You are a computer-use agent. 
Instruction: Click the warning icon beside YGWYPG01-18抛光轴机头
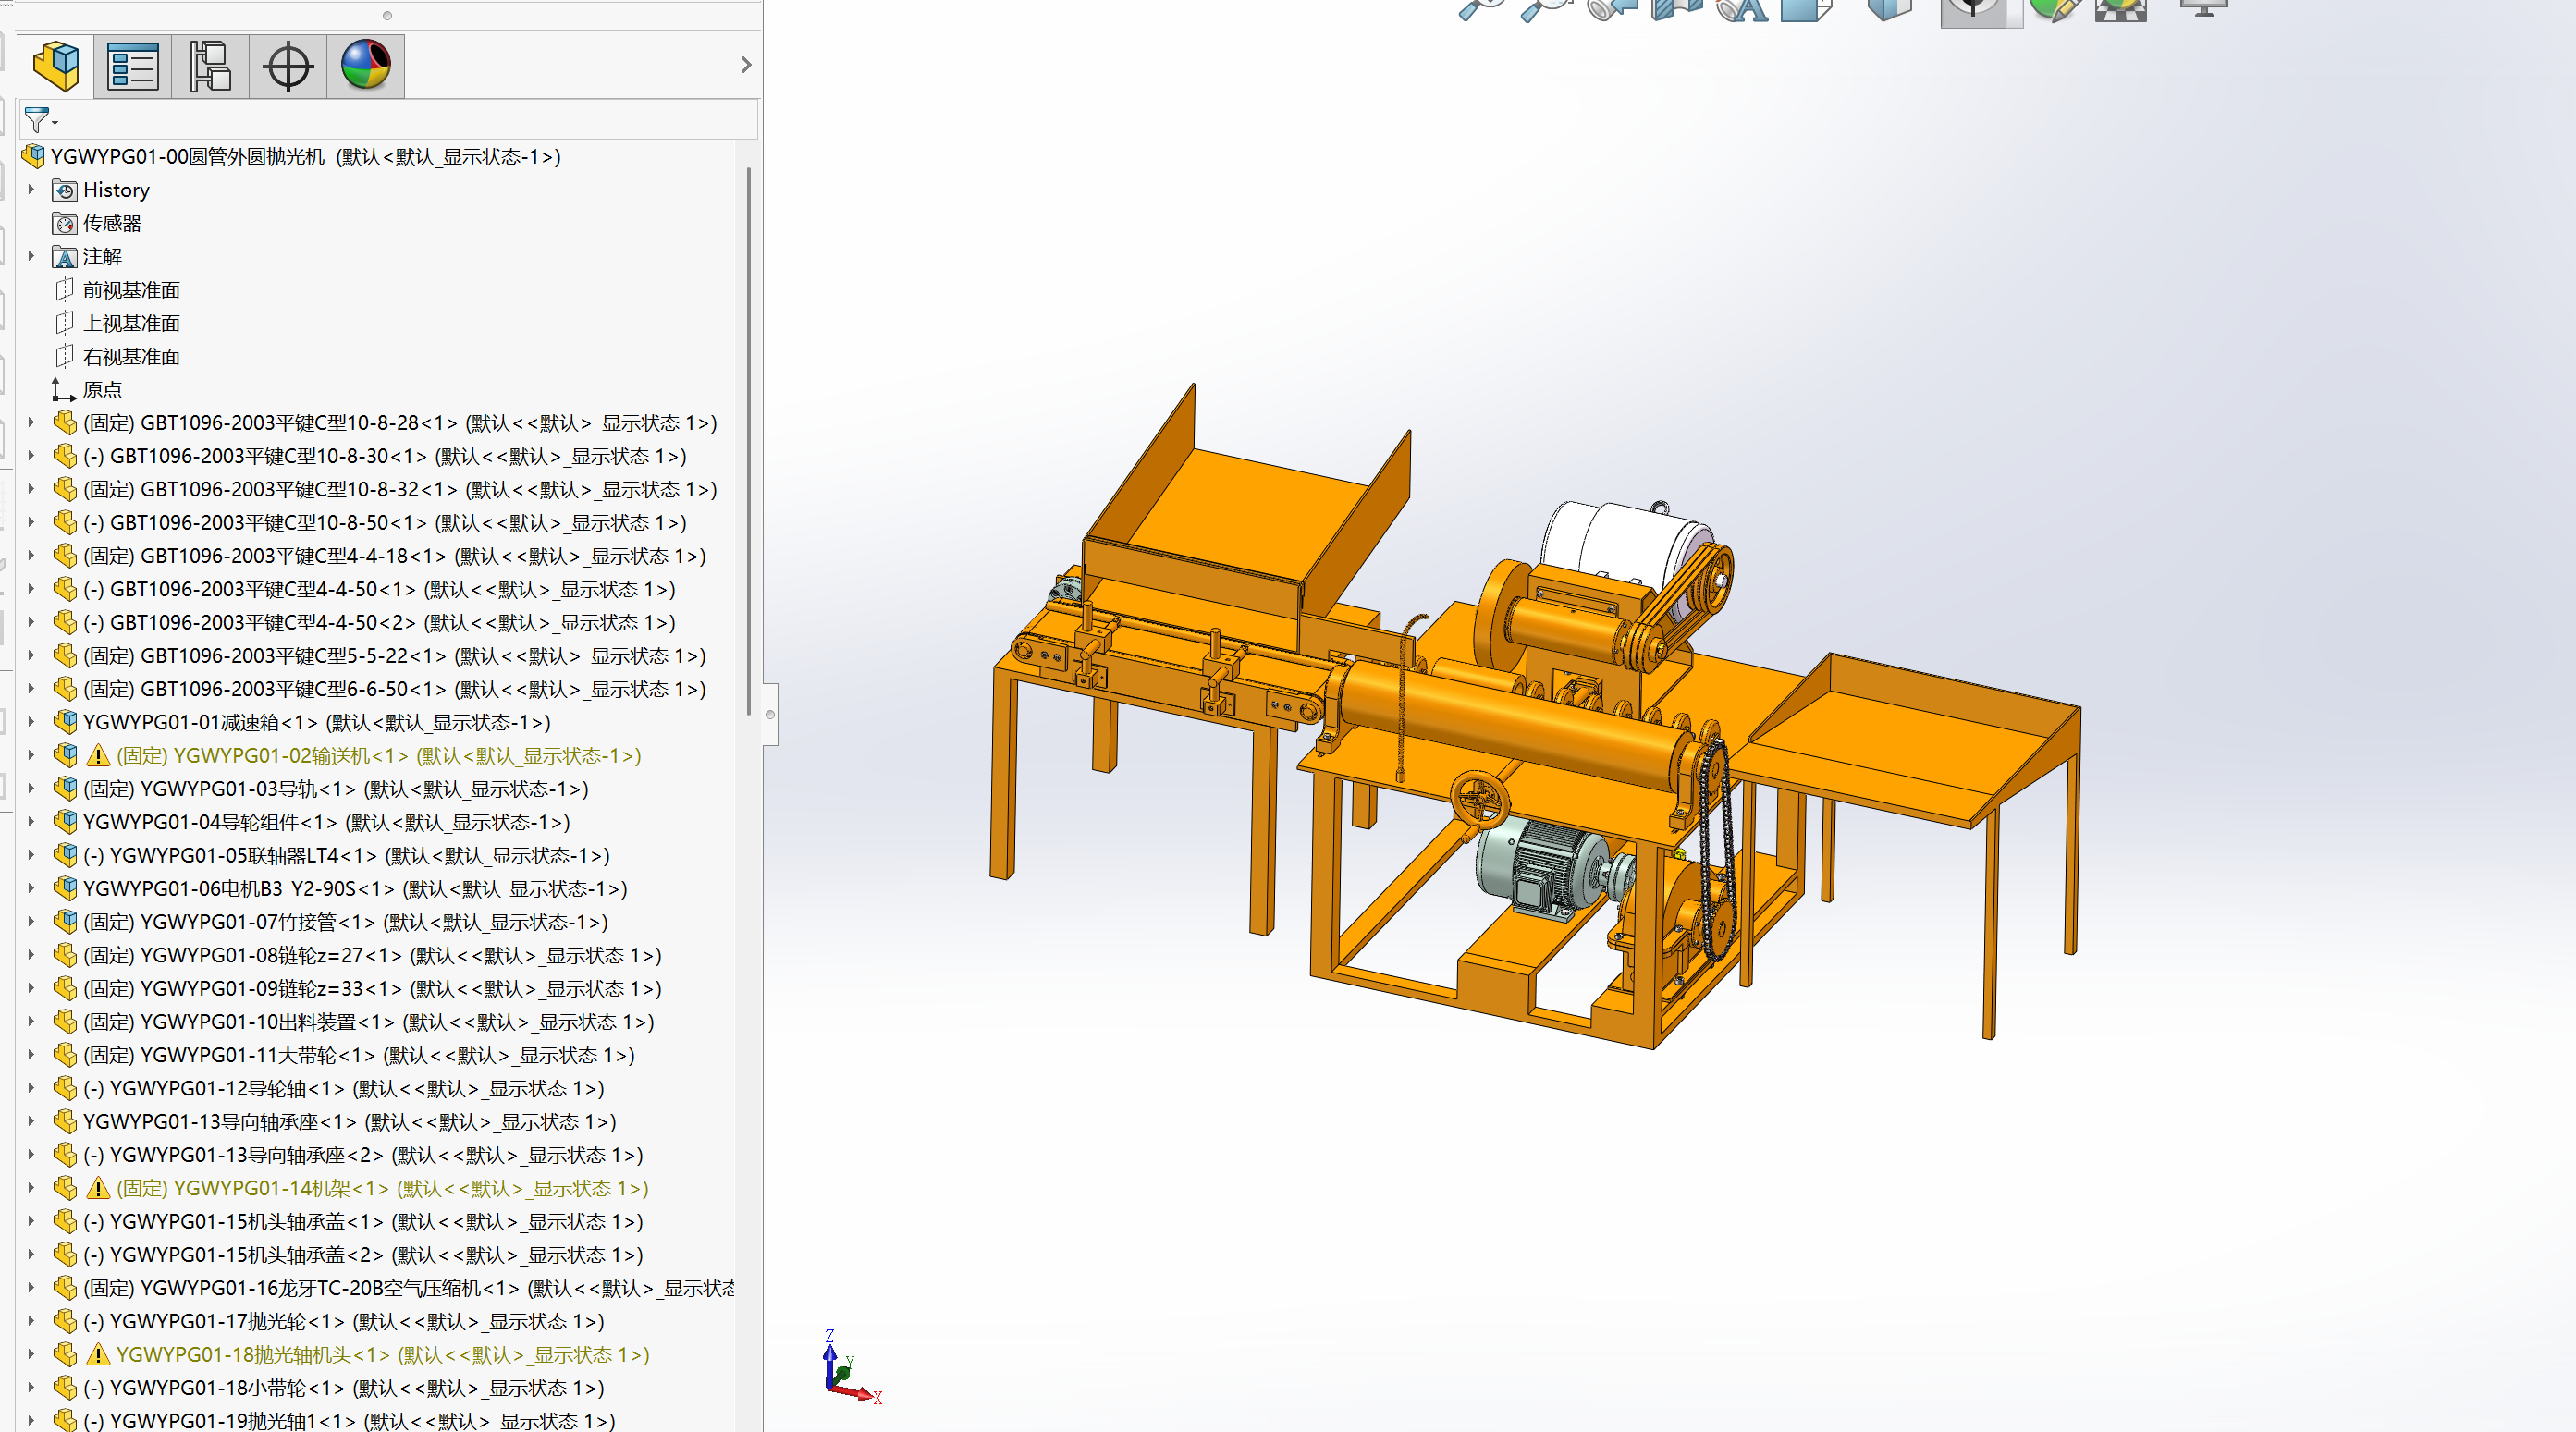click(98, 1355)
